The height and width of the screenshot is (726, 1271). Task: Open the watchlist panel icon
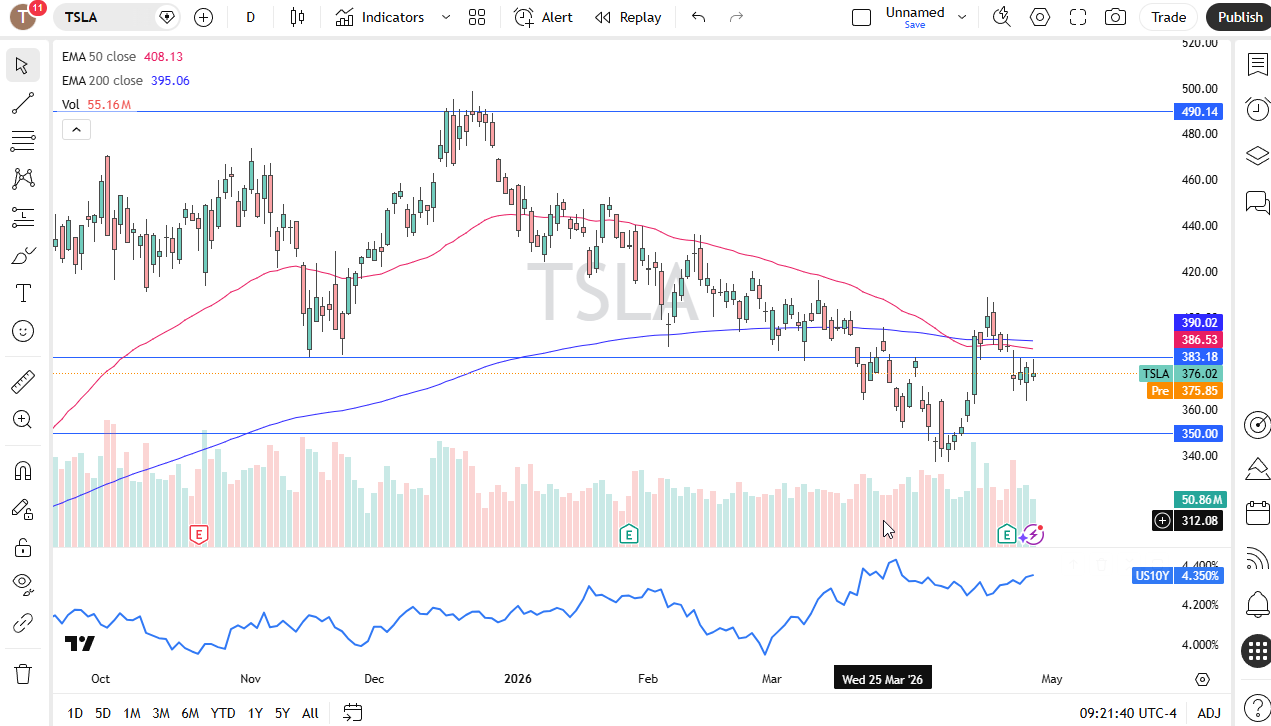tap(1257, 65)
